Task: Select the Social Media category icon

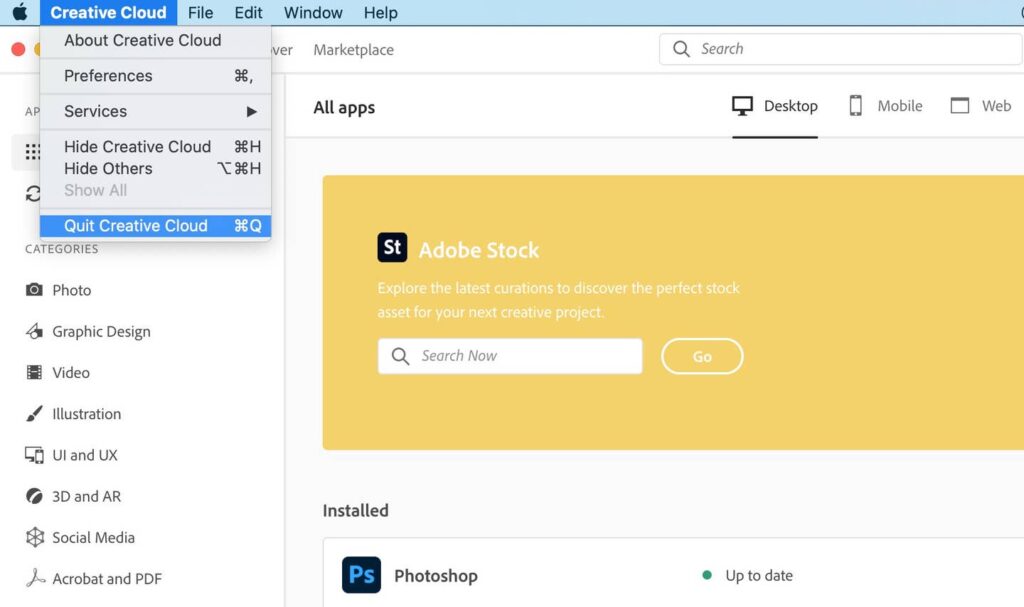Action: point(35,537)
